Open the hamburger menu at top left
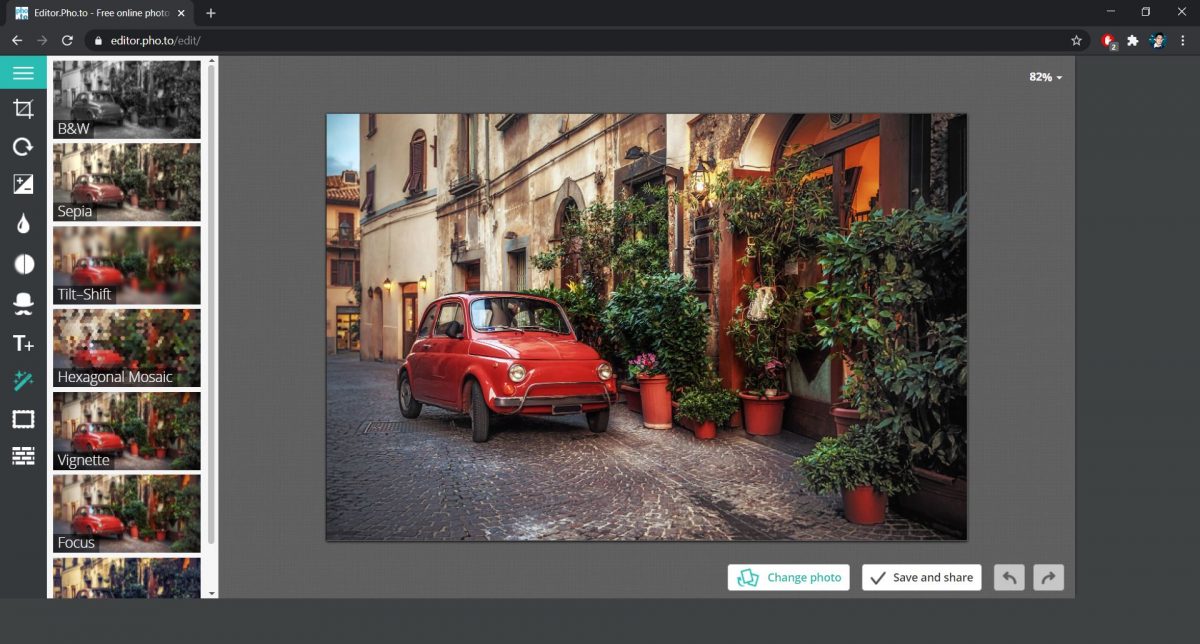Screen dimensions: 1200x644 [23, 72]
